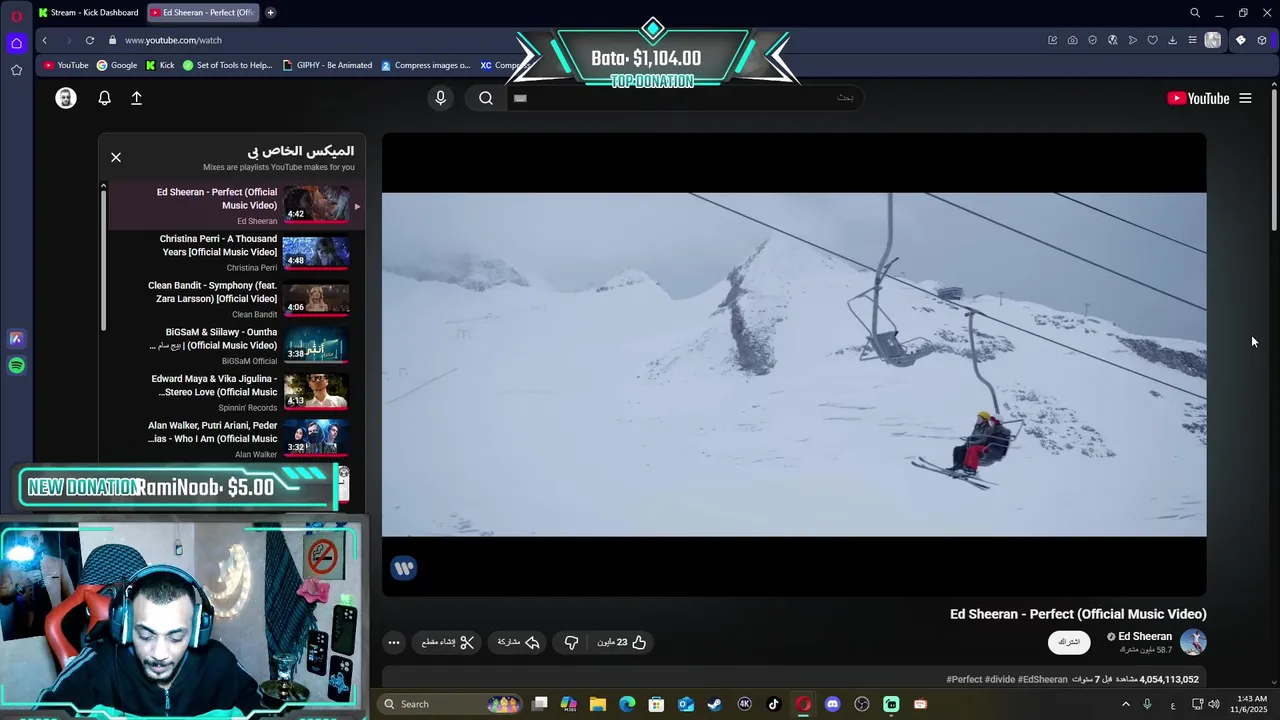Click the extensions cube toolbar icon
This screenshot has width=1280, height=720.
(1262, 40)
